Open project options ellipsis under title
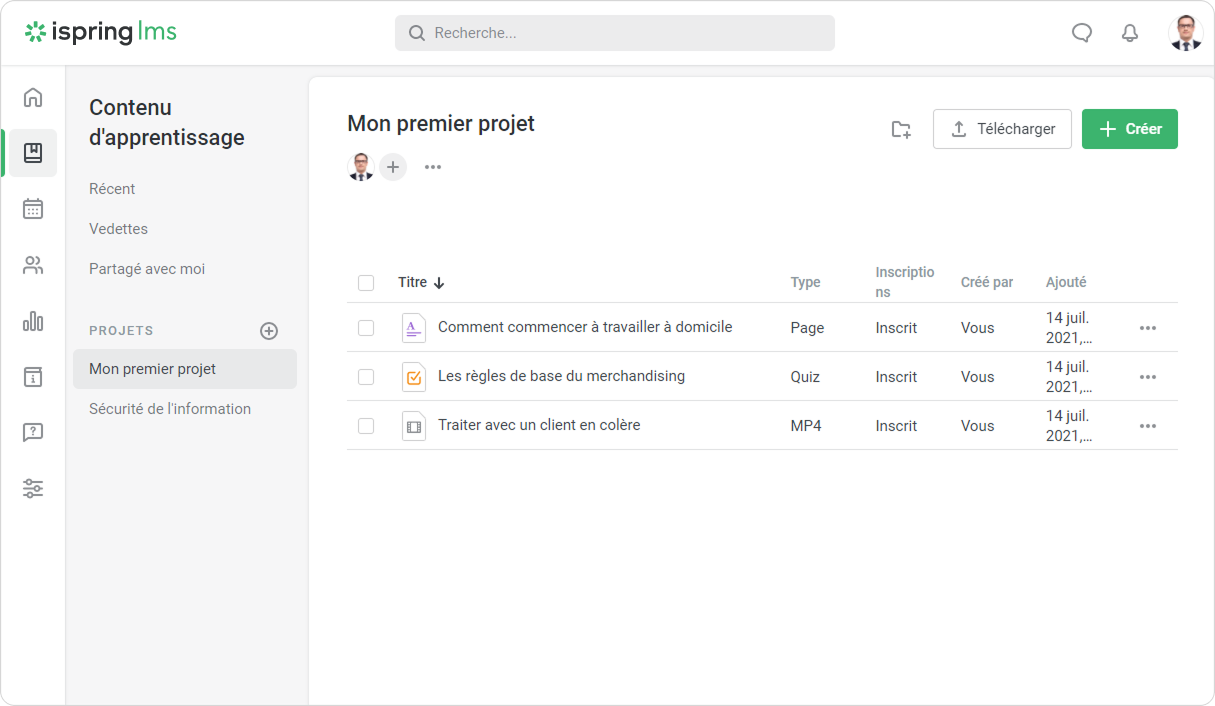The height and width of the screenshot is (706, 1215). coord(432,167)
